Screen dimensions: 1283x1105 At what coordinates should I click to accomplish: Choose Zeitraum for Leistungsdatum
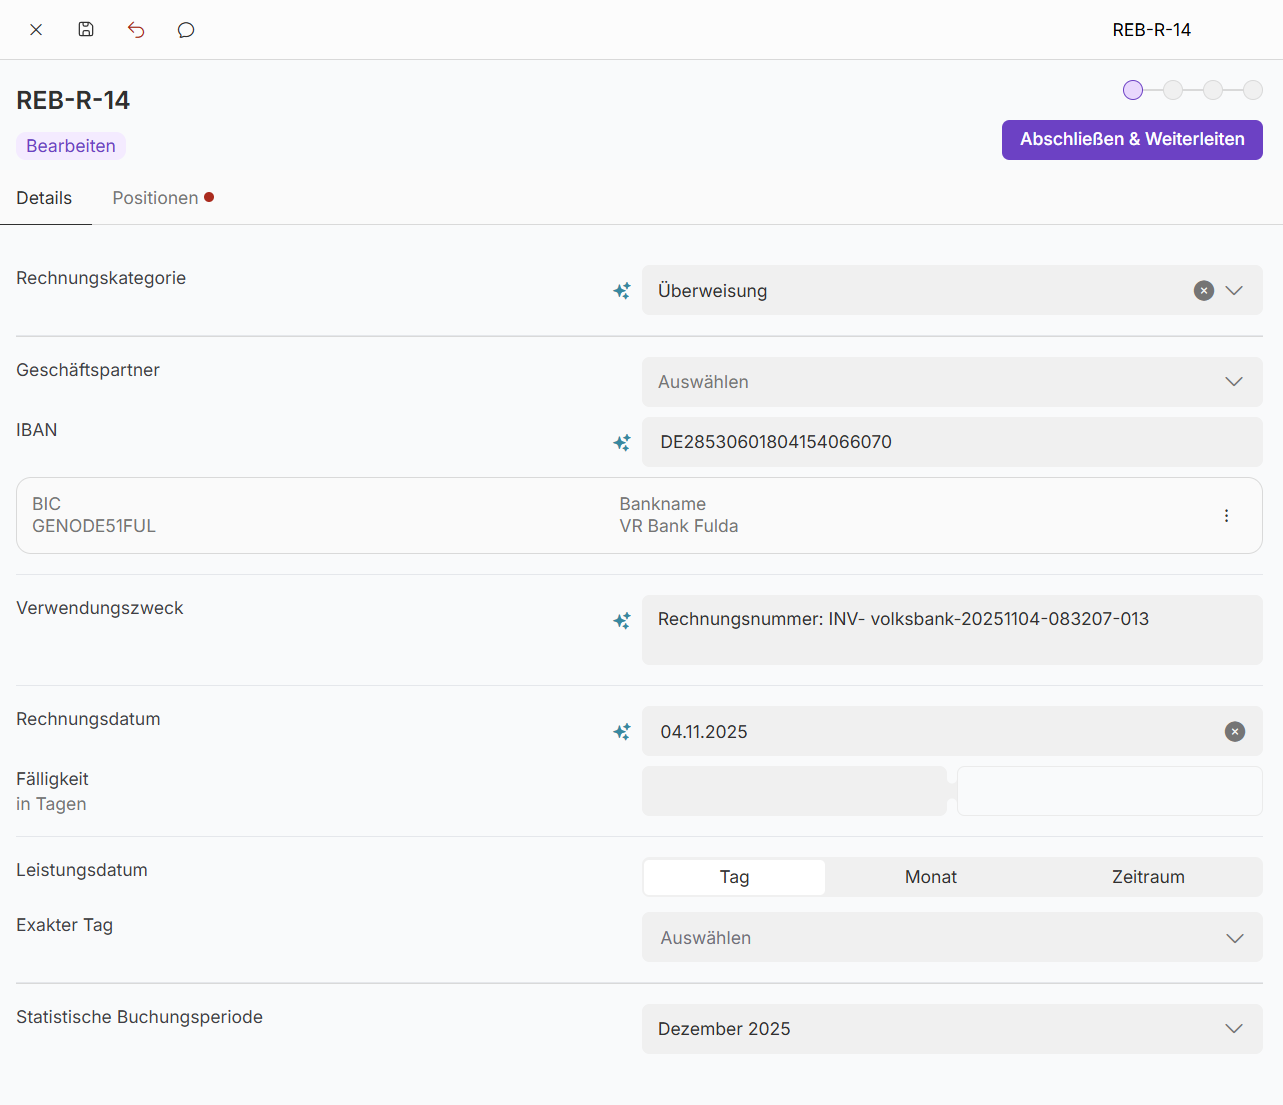coord(1148,877)
